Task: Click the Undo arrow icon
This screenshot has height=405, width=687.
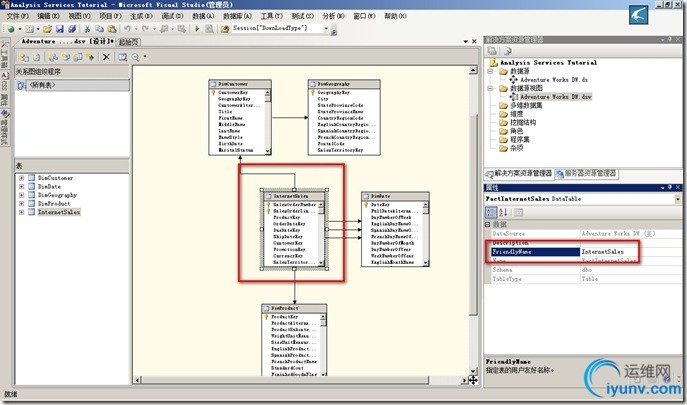Action: [x=127, y=29]
